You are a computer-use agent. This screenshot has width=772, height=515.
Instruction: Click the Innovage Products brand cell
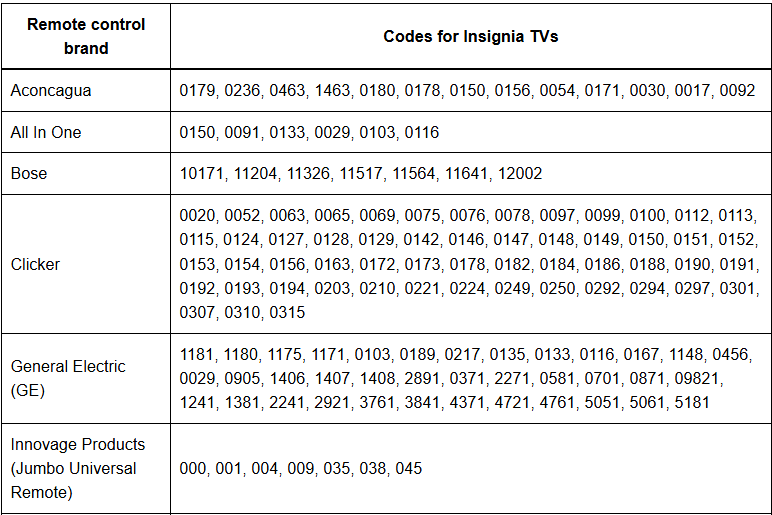click(78, 468)
